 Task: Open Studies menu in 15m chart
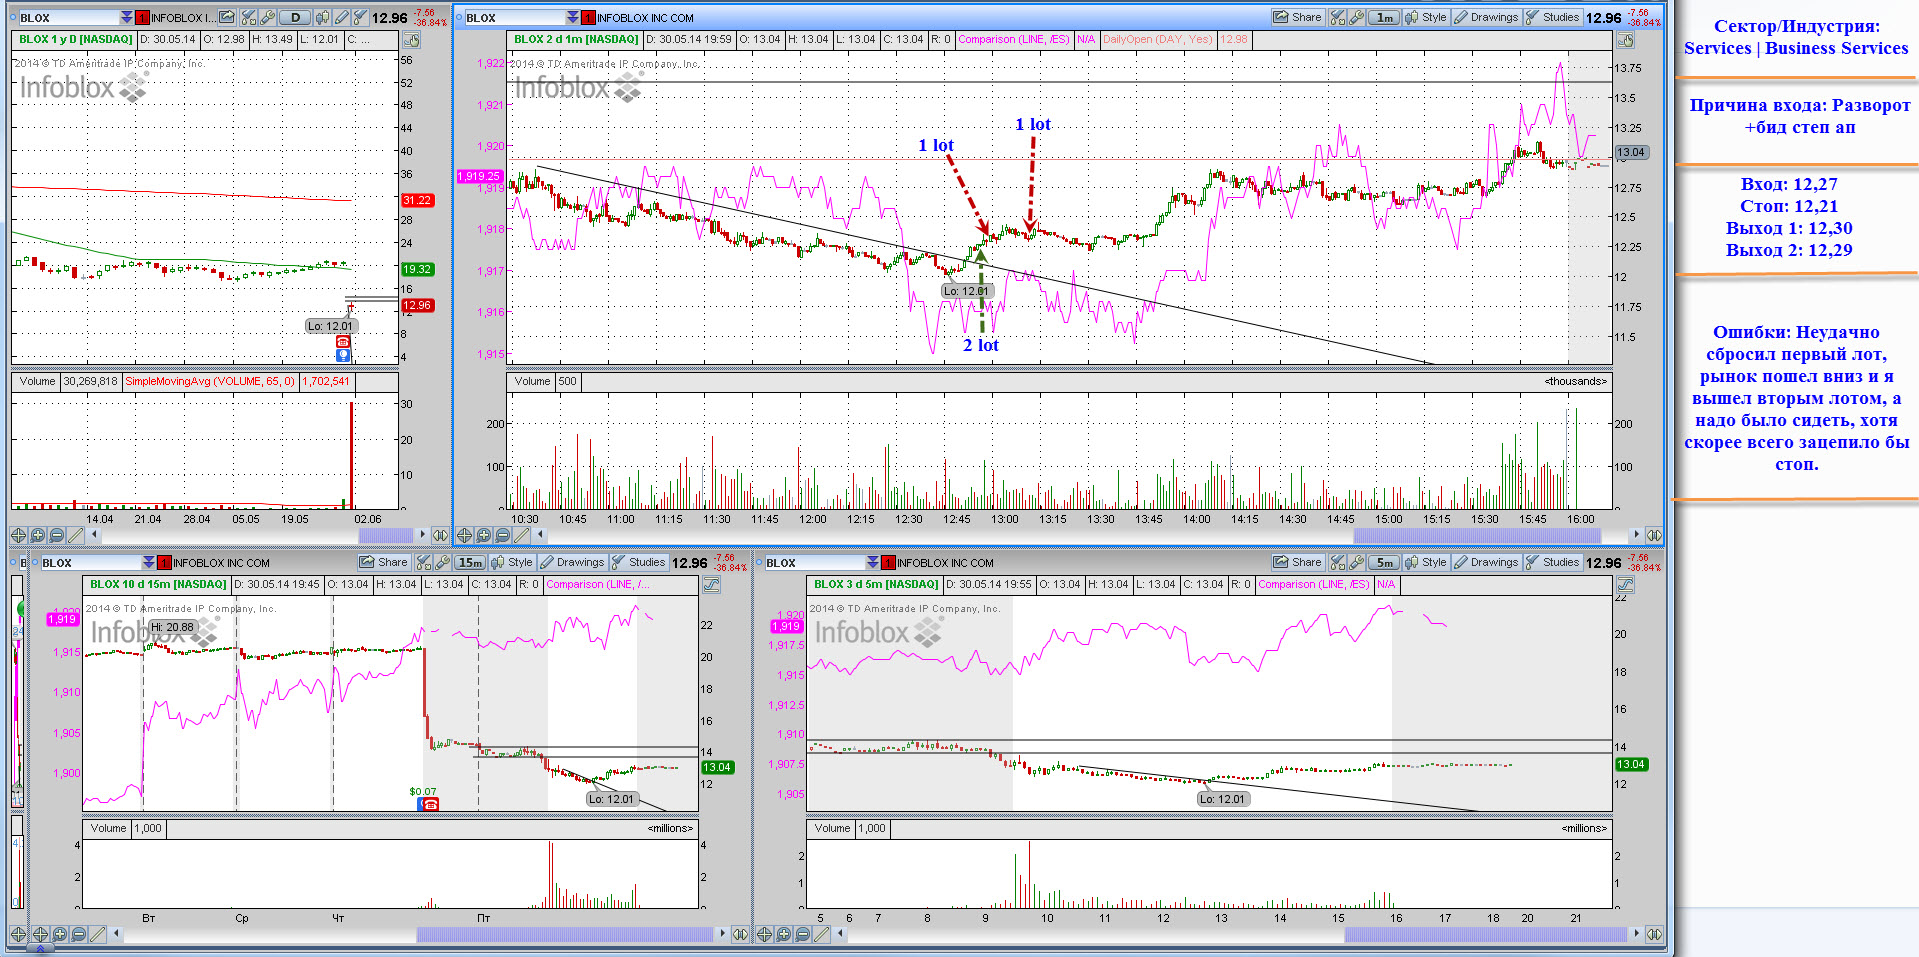(x=638, y=562)
